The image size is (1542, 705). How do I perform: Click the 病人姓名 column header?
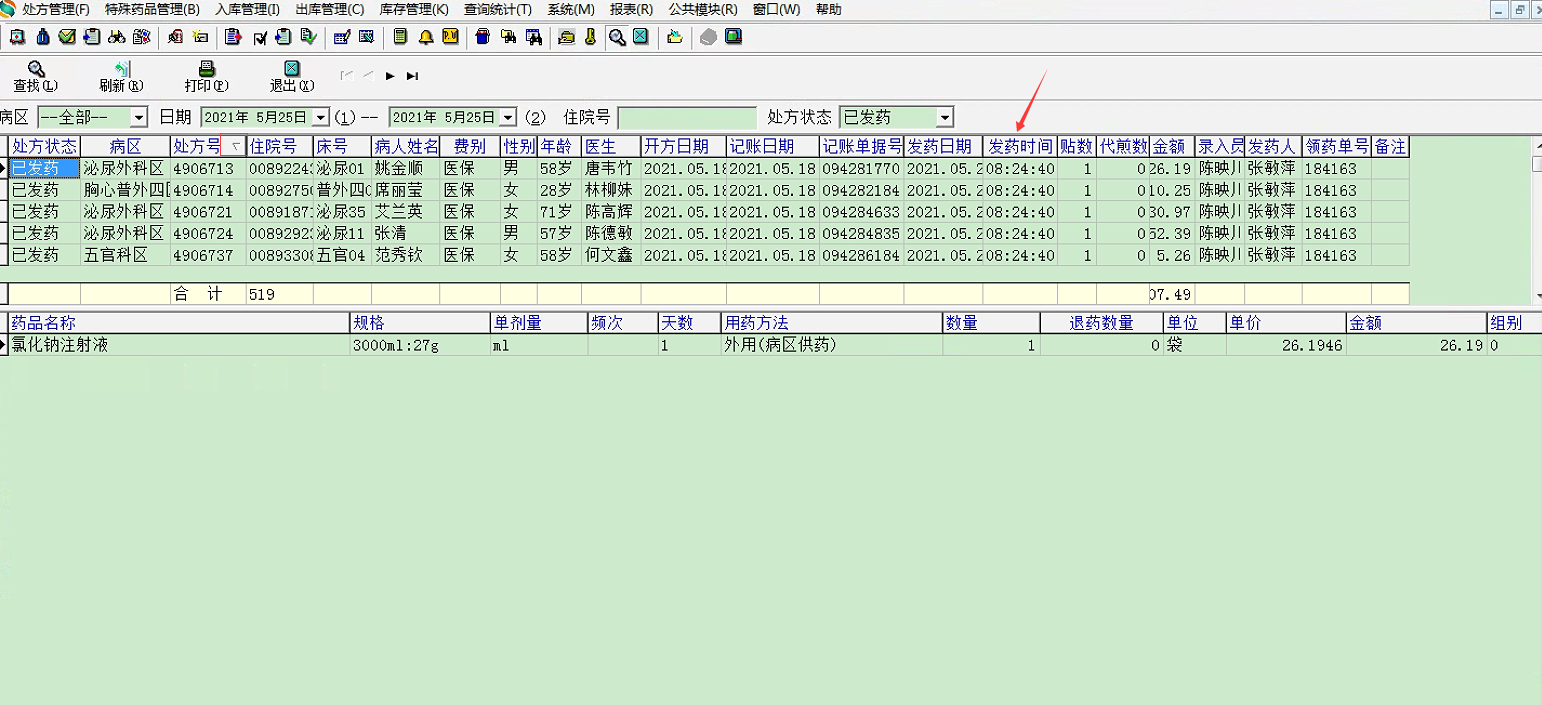point(405,146)
